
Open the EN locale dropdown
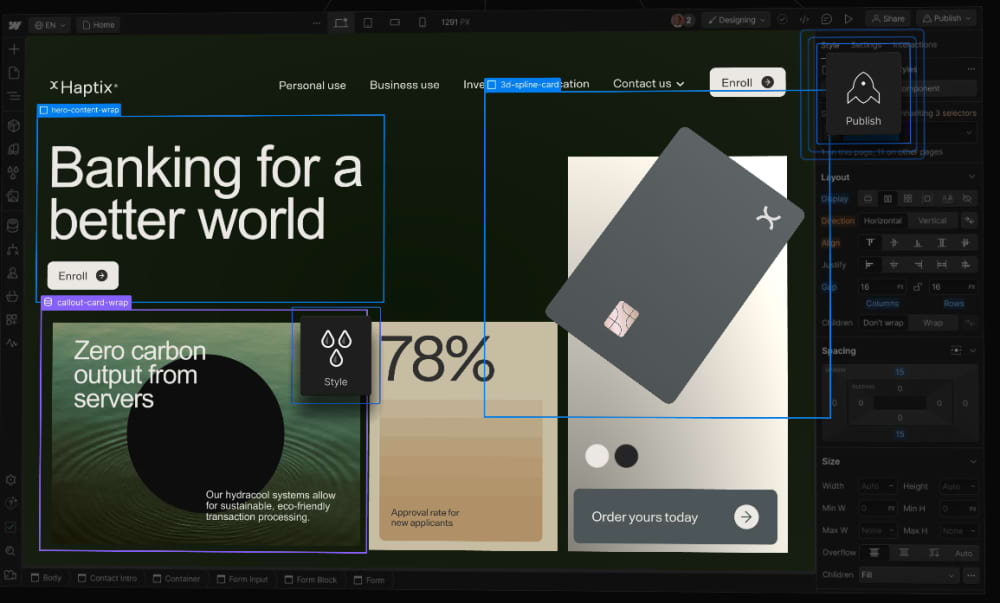tap(50, 25)
